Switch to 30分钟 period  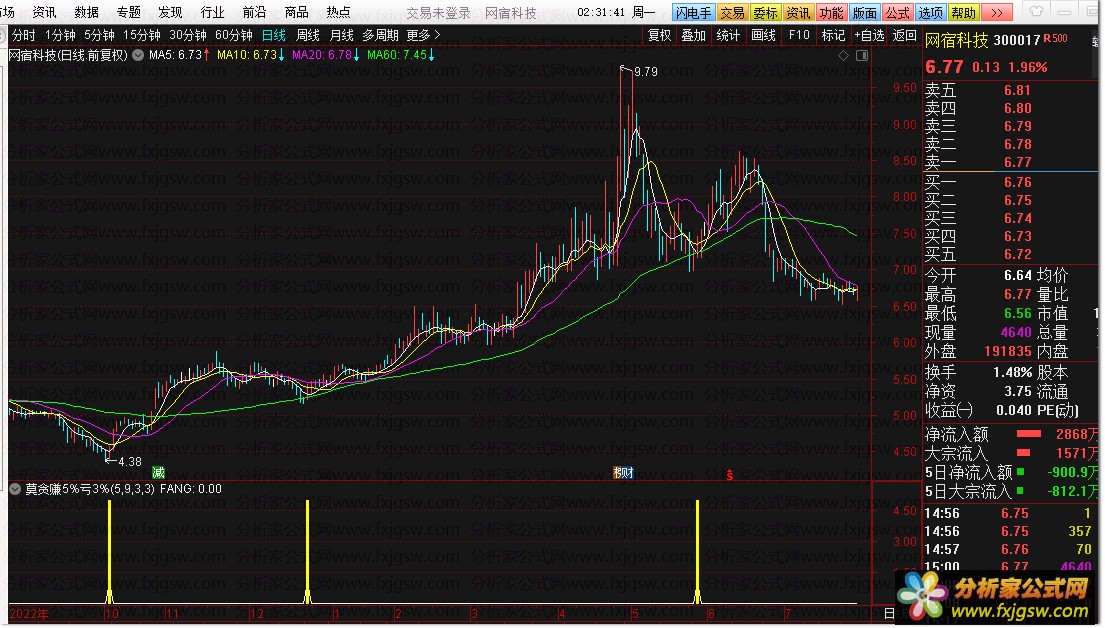(x=187, y=35)
